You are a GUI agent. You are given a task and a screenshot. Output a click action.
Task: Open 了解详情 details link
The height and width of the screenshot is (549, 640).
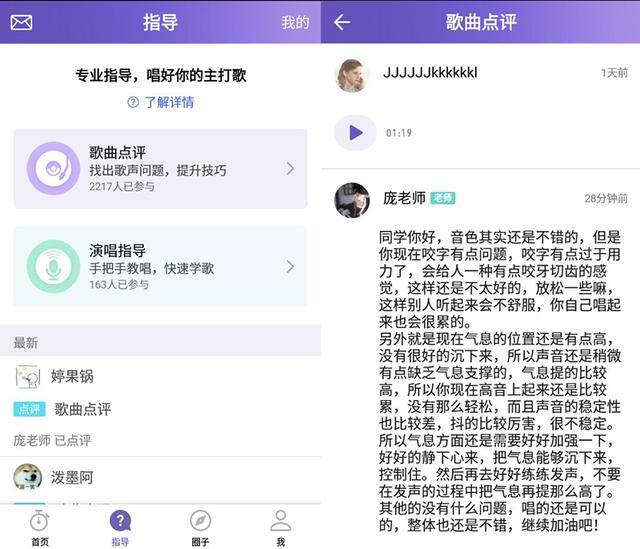[x=169, y=102]
